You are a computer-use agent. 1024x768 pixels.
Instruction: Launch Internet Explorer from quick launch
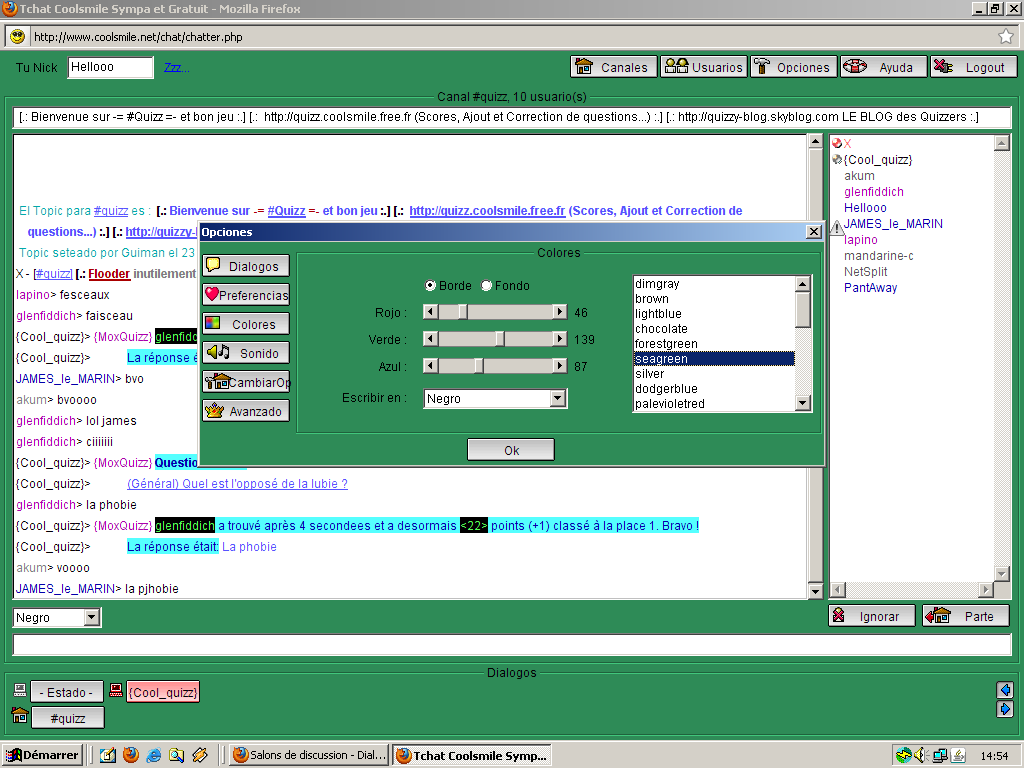coord(153,755)
